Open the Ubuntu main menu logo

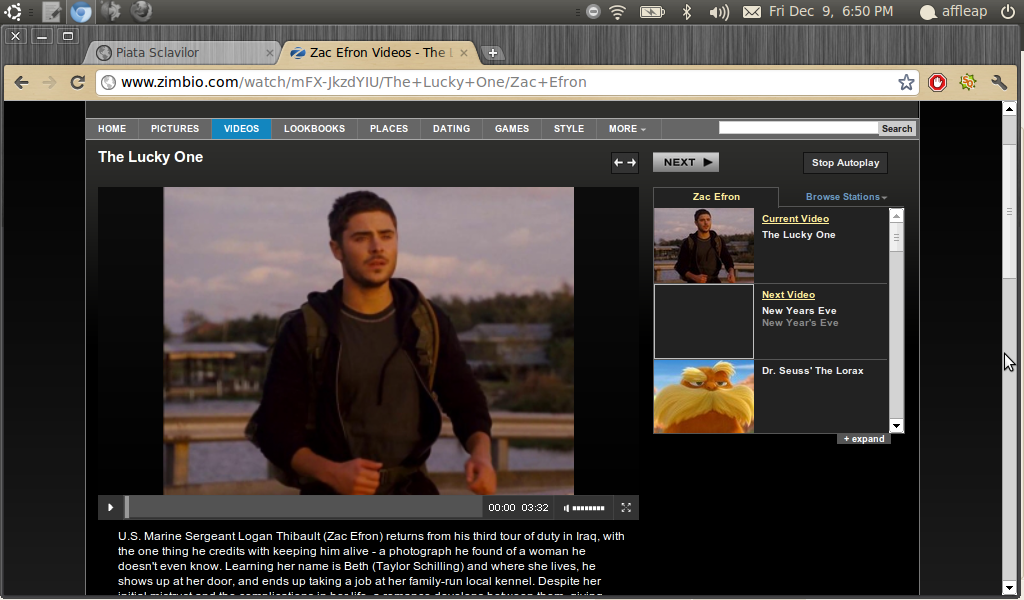point(12,11)
